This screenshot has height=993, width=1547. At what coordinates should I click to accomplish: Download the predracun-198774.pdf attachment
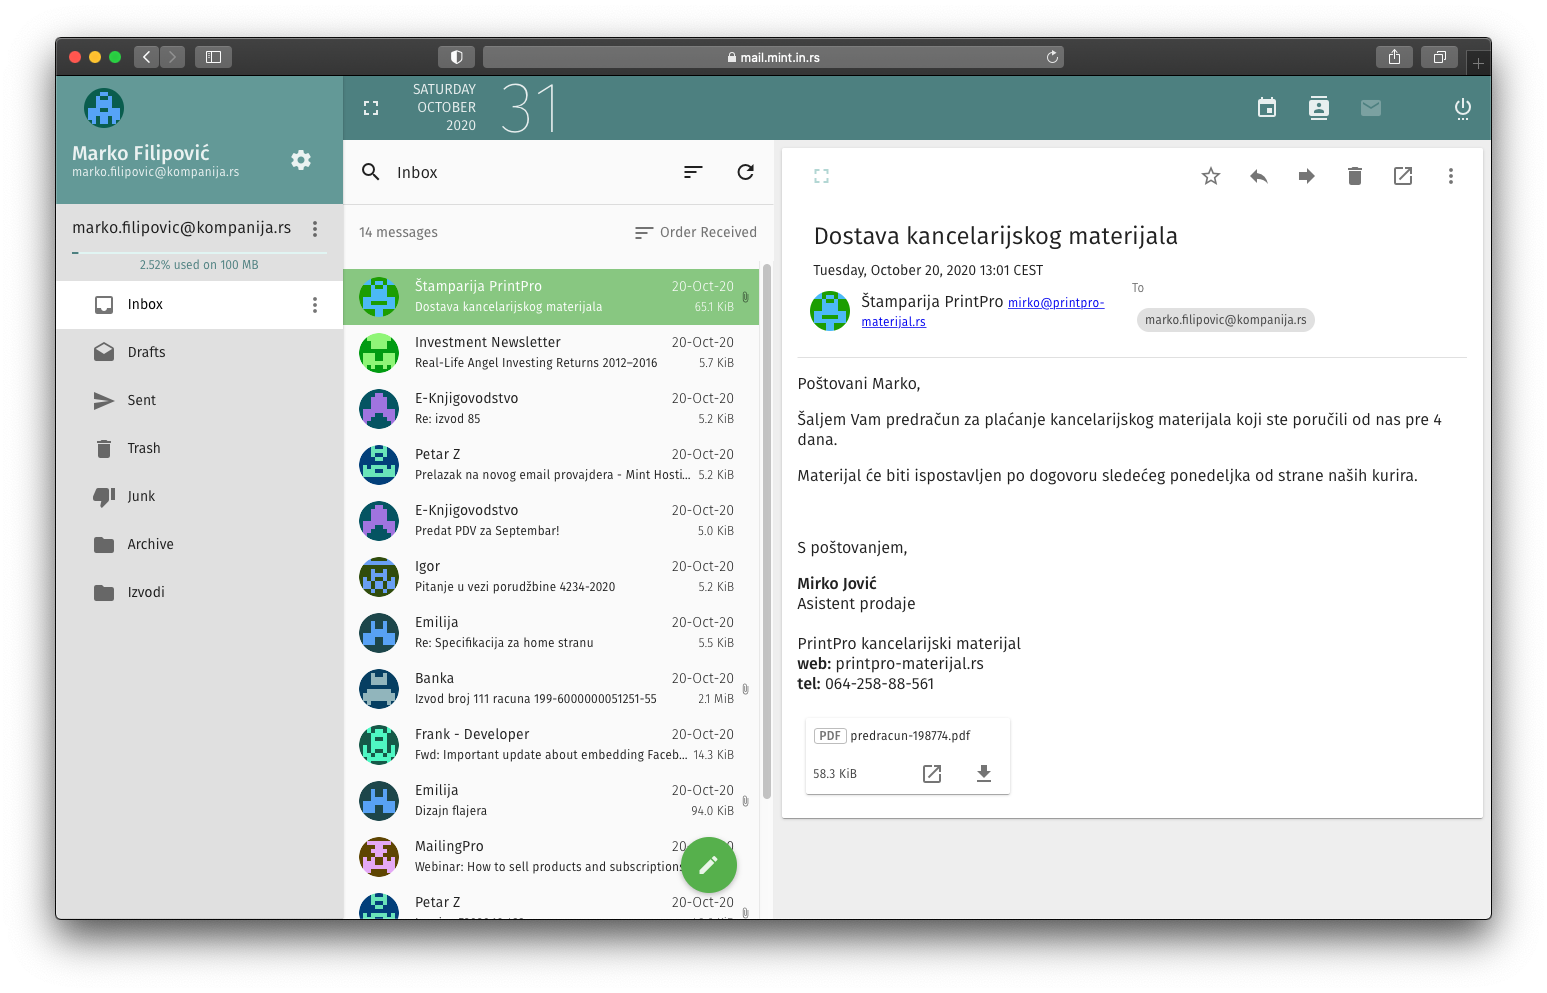[983, 774]
